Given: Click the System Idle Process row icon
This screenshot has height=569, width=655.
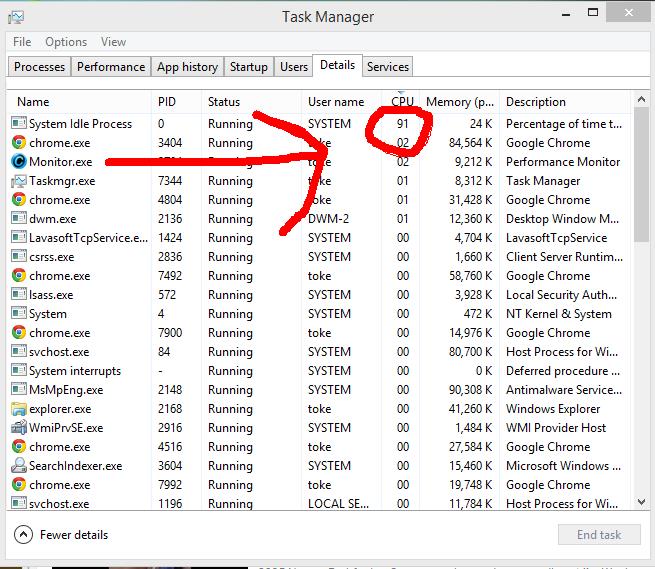Looking at the screenshot, I should coord(19,123).
